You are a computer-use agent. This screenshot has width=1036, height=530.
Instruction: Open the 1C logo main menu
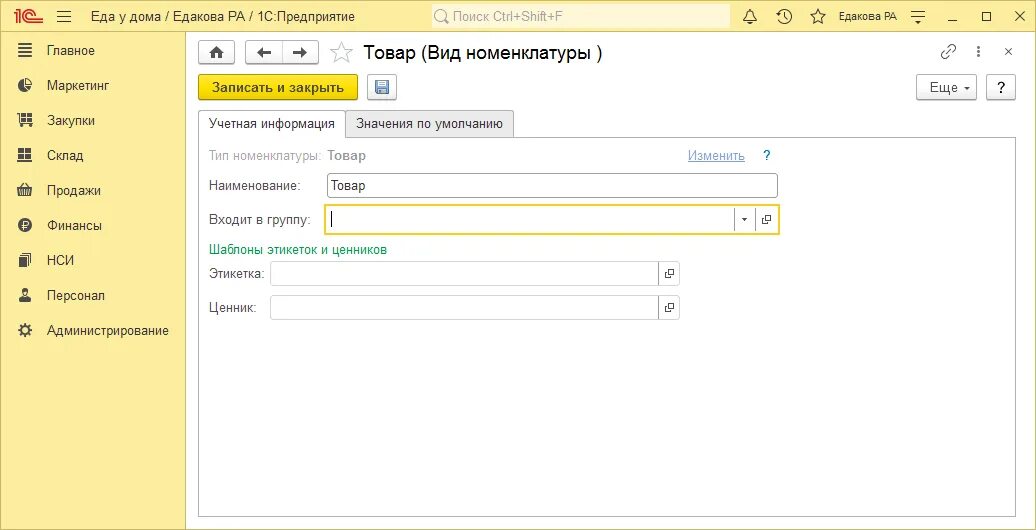(28, 17)
